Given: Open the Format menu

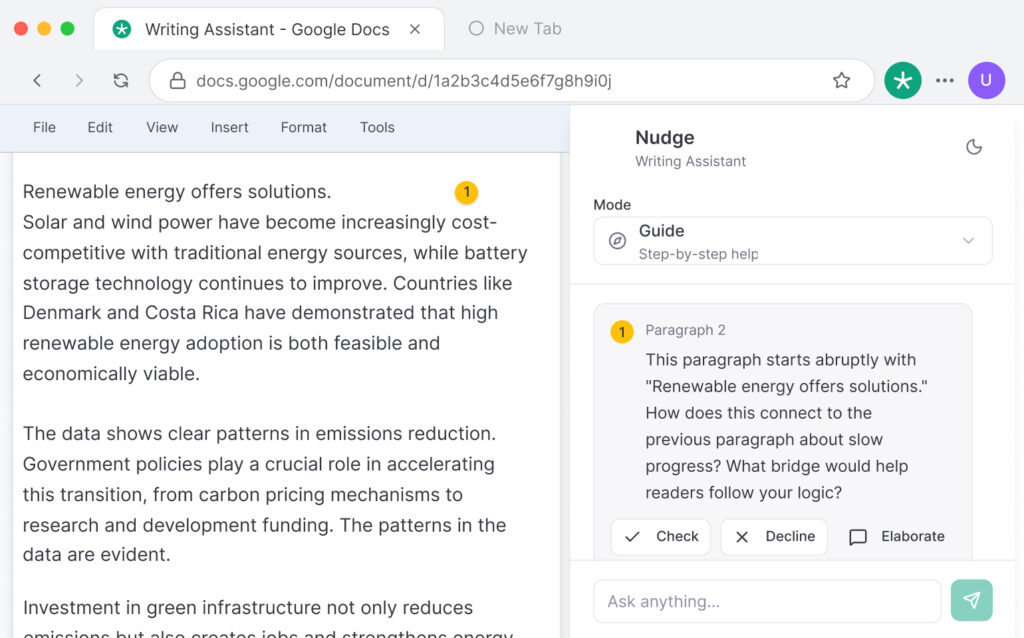Looking at the screenshot, I should point(303,127).
